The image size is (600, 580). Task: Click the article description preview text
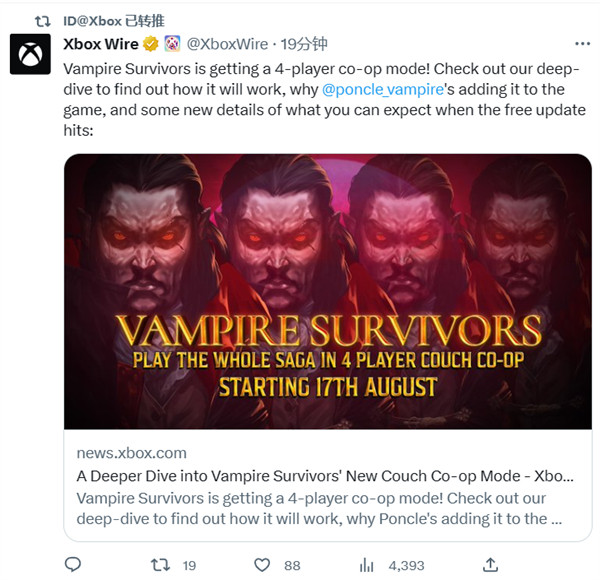[x=319, y=508]
